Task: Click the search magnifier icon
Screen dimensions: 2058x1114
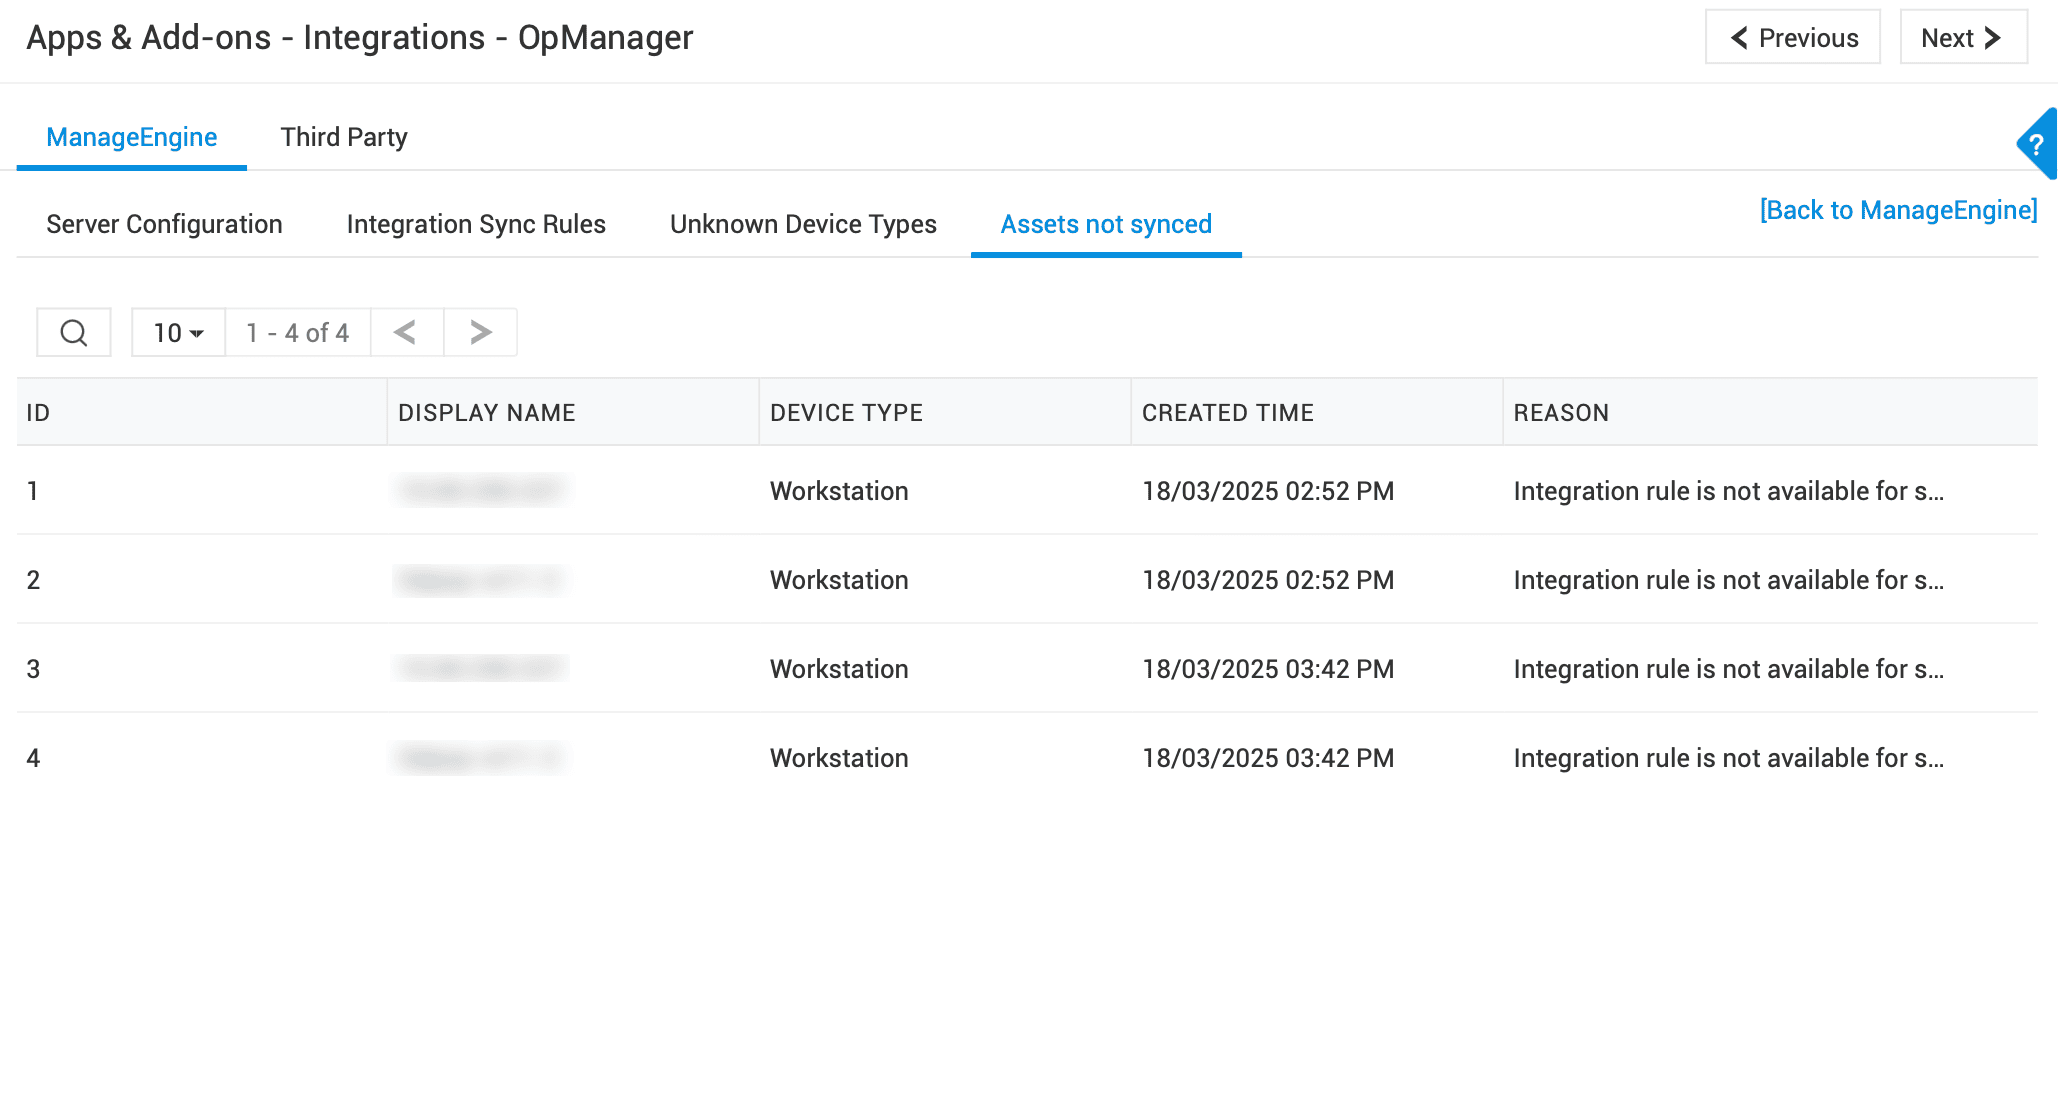Action: (74, 333)
